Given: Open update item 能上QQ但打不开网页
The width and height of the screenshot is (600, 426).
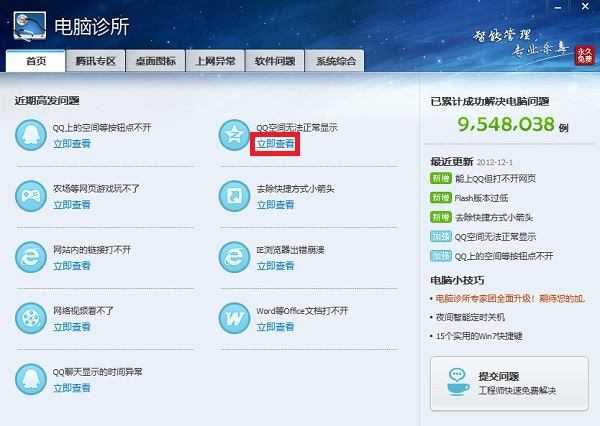Looking at the screenshot, I should (x=495, y=179).
